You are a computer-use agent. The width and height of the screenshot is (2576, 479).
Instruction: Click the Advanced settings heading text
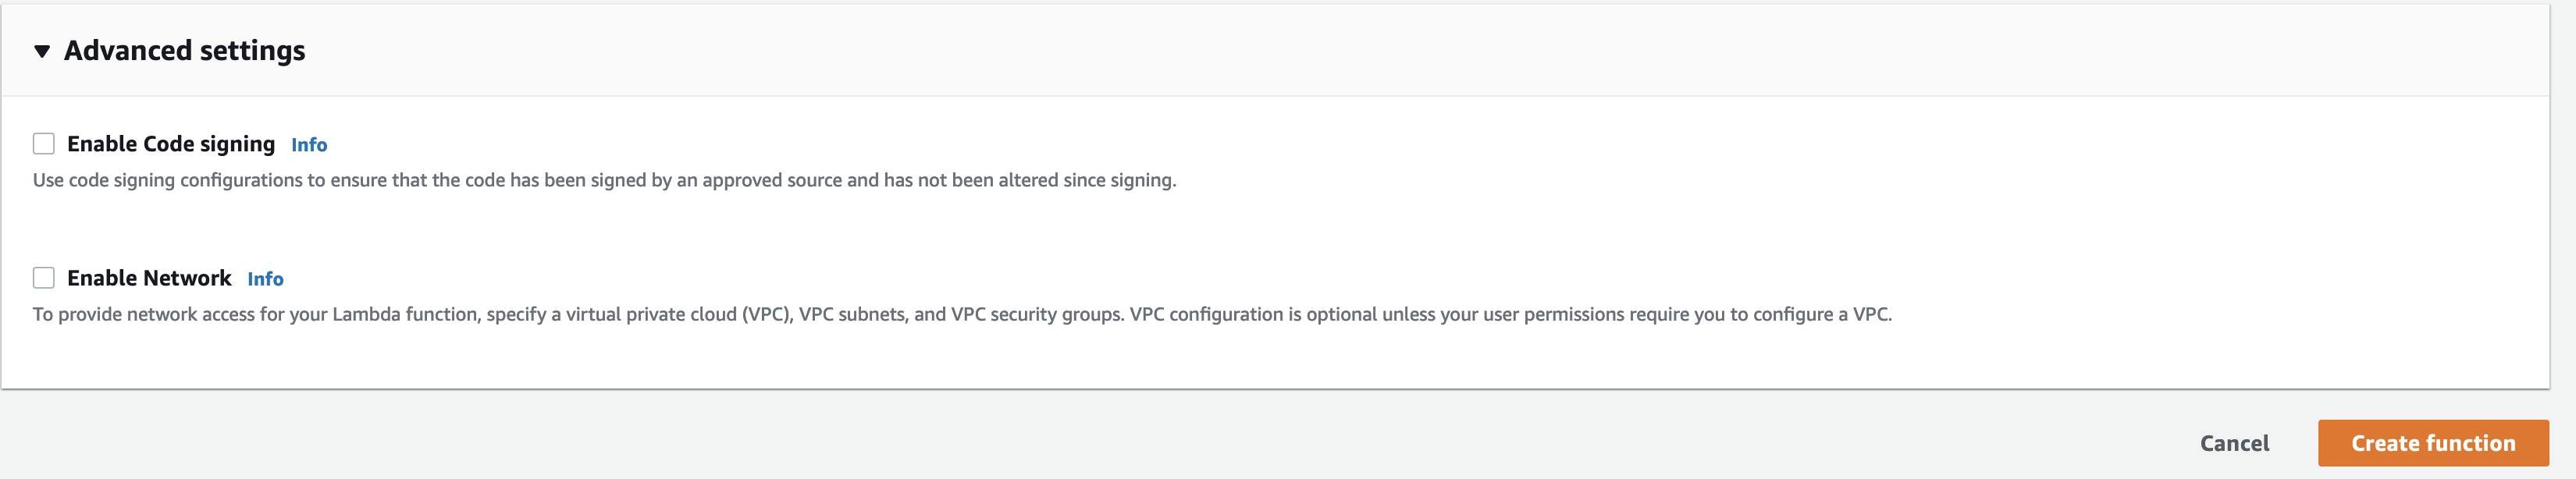pyautogui.click(x=185, y=51)
